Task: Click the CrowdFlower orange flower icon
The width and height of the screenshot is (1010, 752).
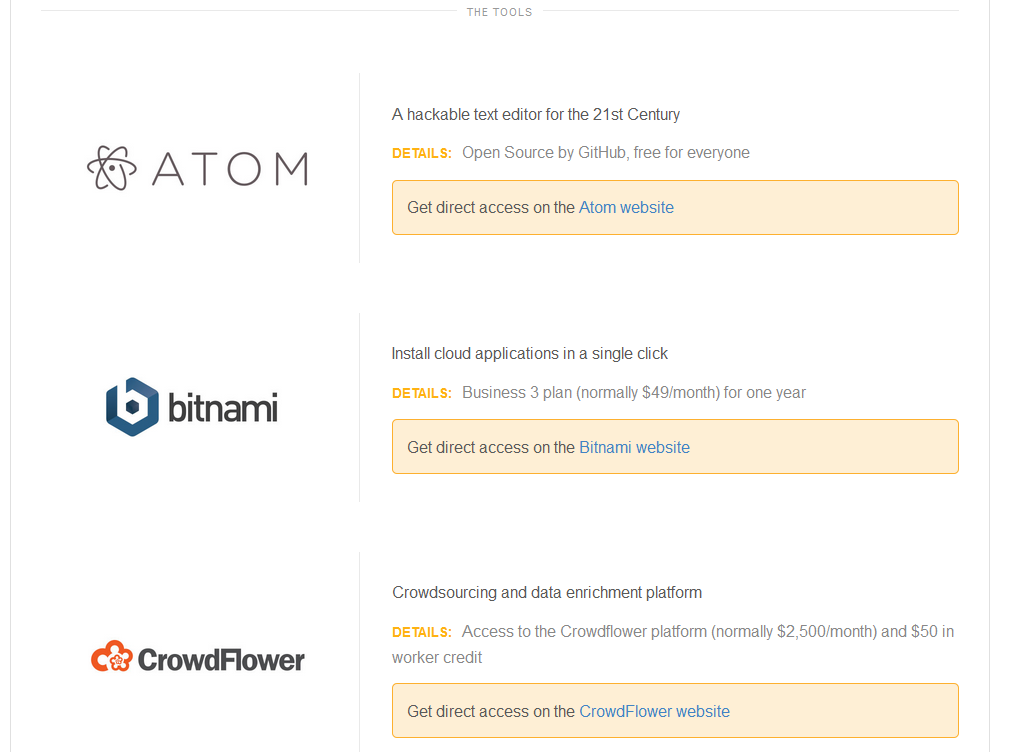Action: coord(111,657)
